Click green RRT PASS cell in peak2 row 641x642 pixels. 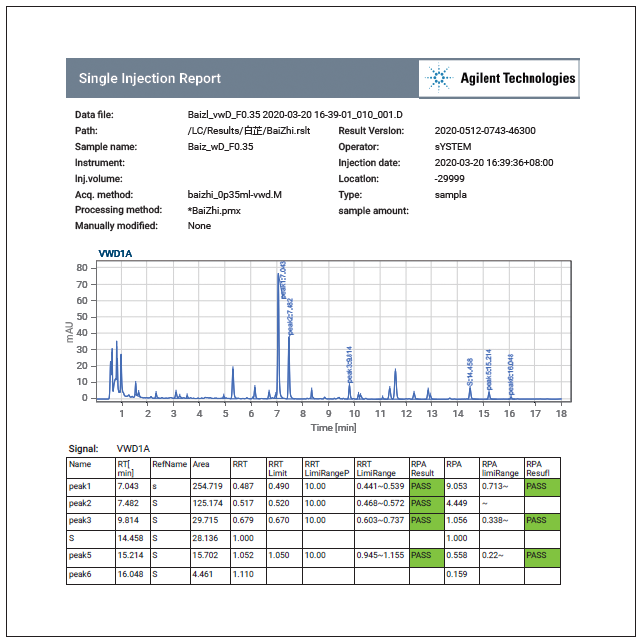427,504
